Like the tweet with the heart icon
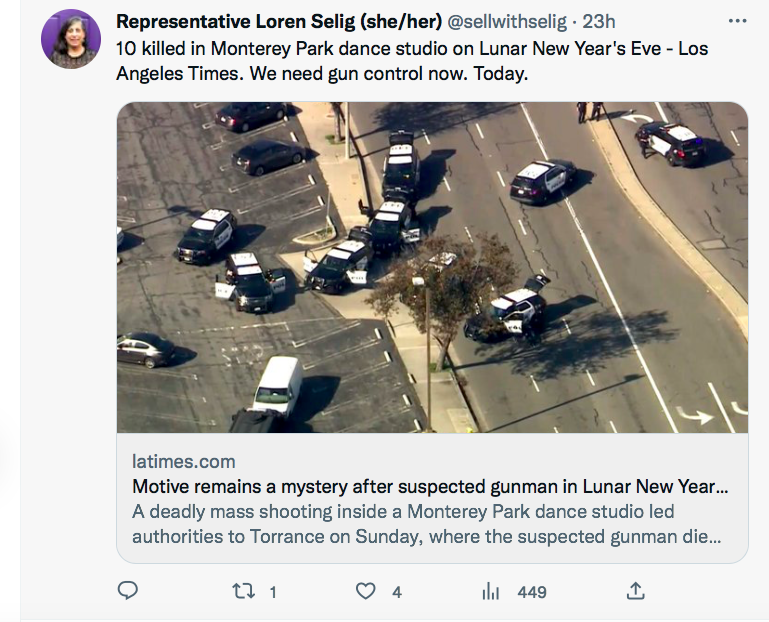Screen dimensions: 769x622 tap(366, 591)
